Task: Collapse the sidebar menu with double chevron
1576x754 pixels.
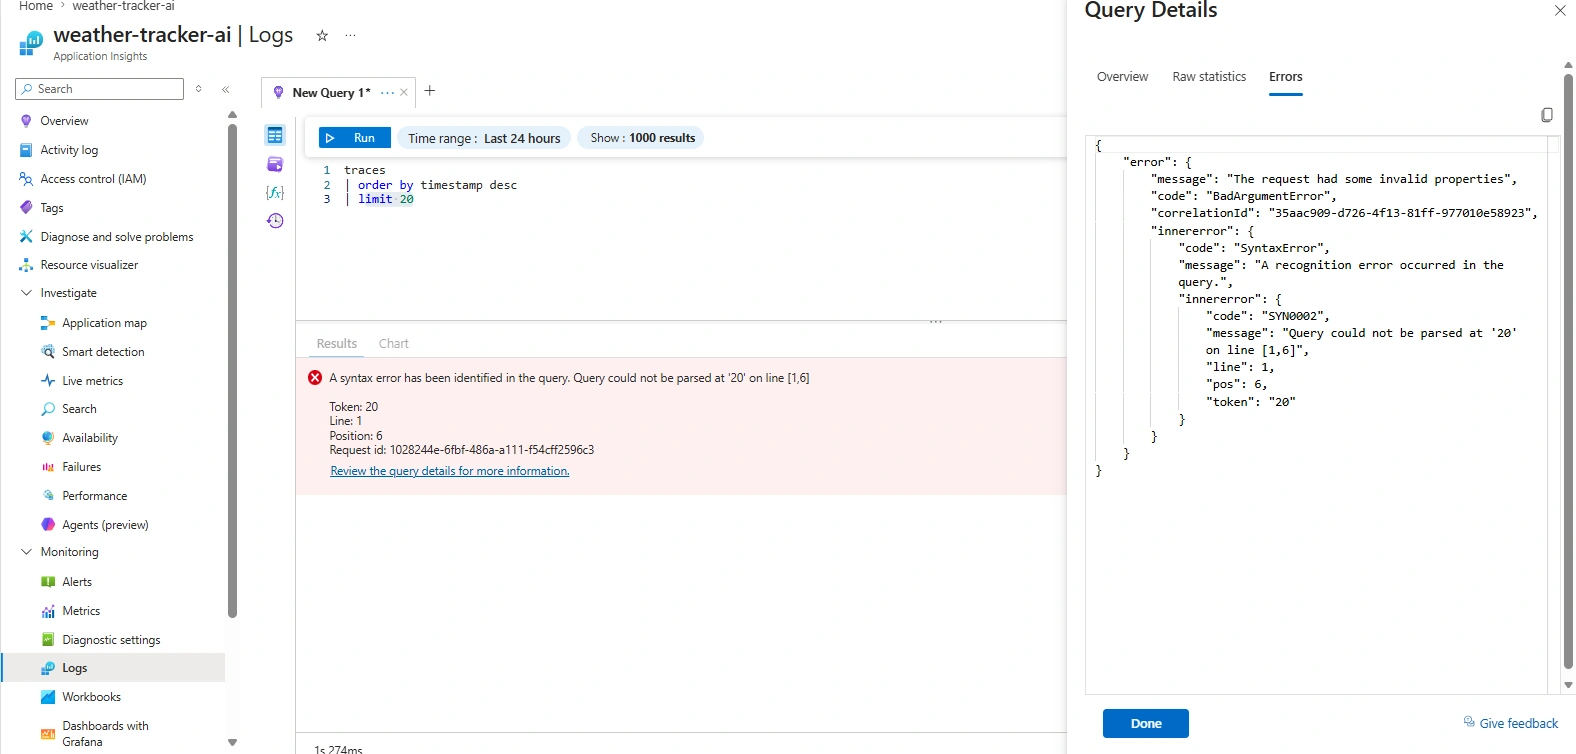Action: click(x=226, y=89)
